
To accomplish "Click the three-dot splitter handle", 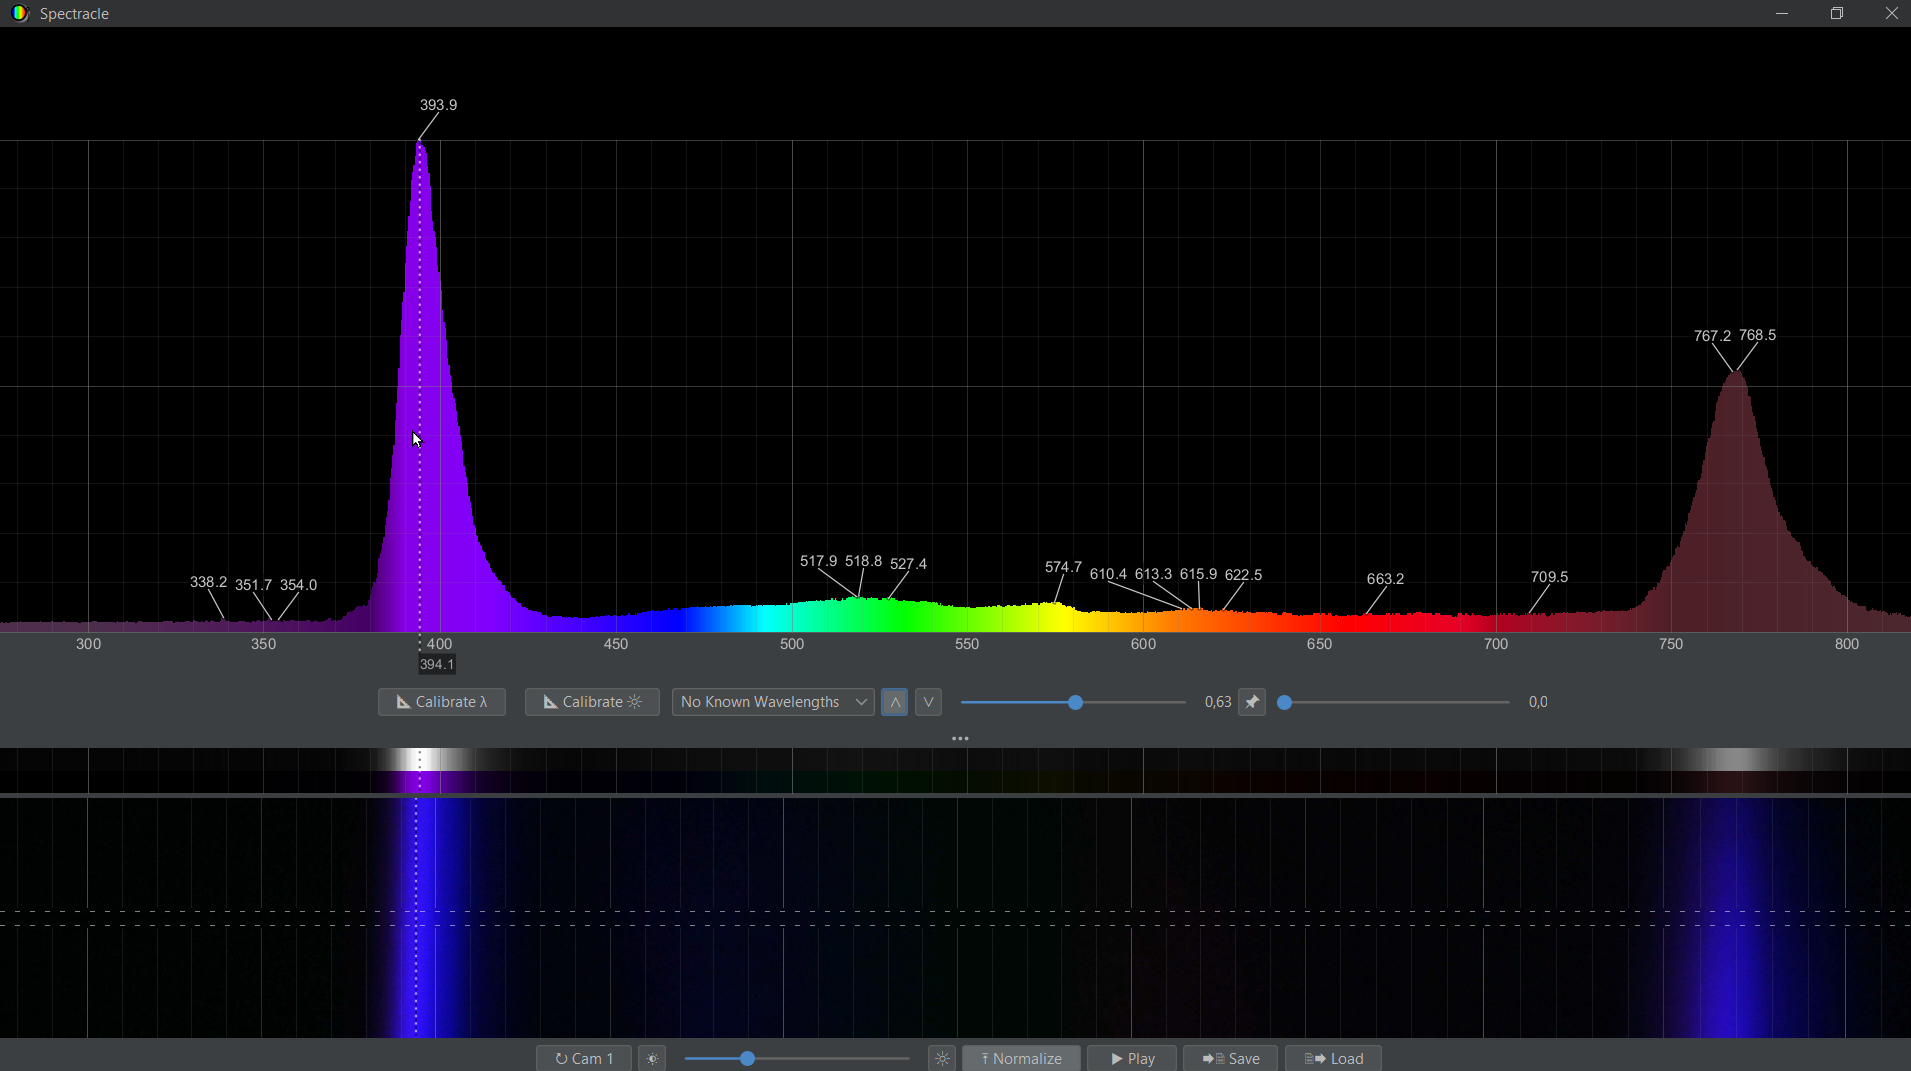I will (960, 739).
